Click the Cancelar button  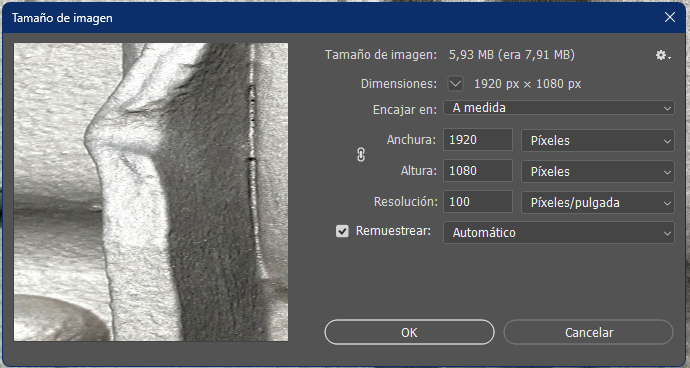click(588, 332)
